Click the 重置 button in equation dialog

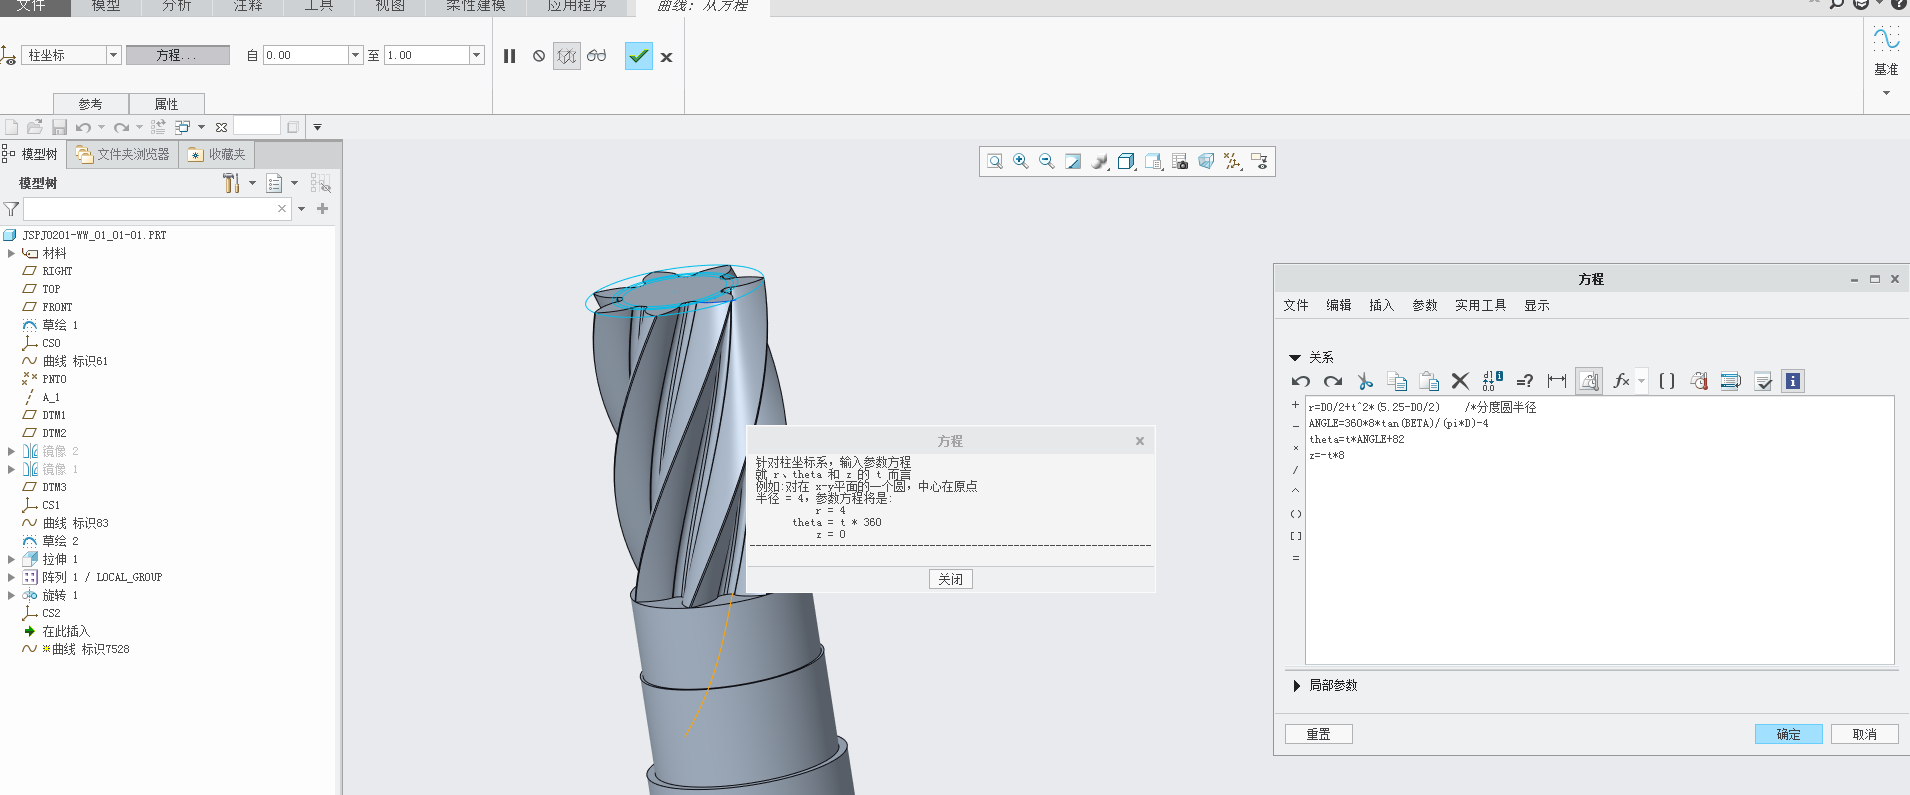[x=1319, y=734]
